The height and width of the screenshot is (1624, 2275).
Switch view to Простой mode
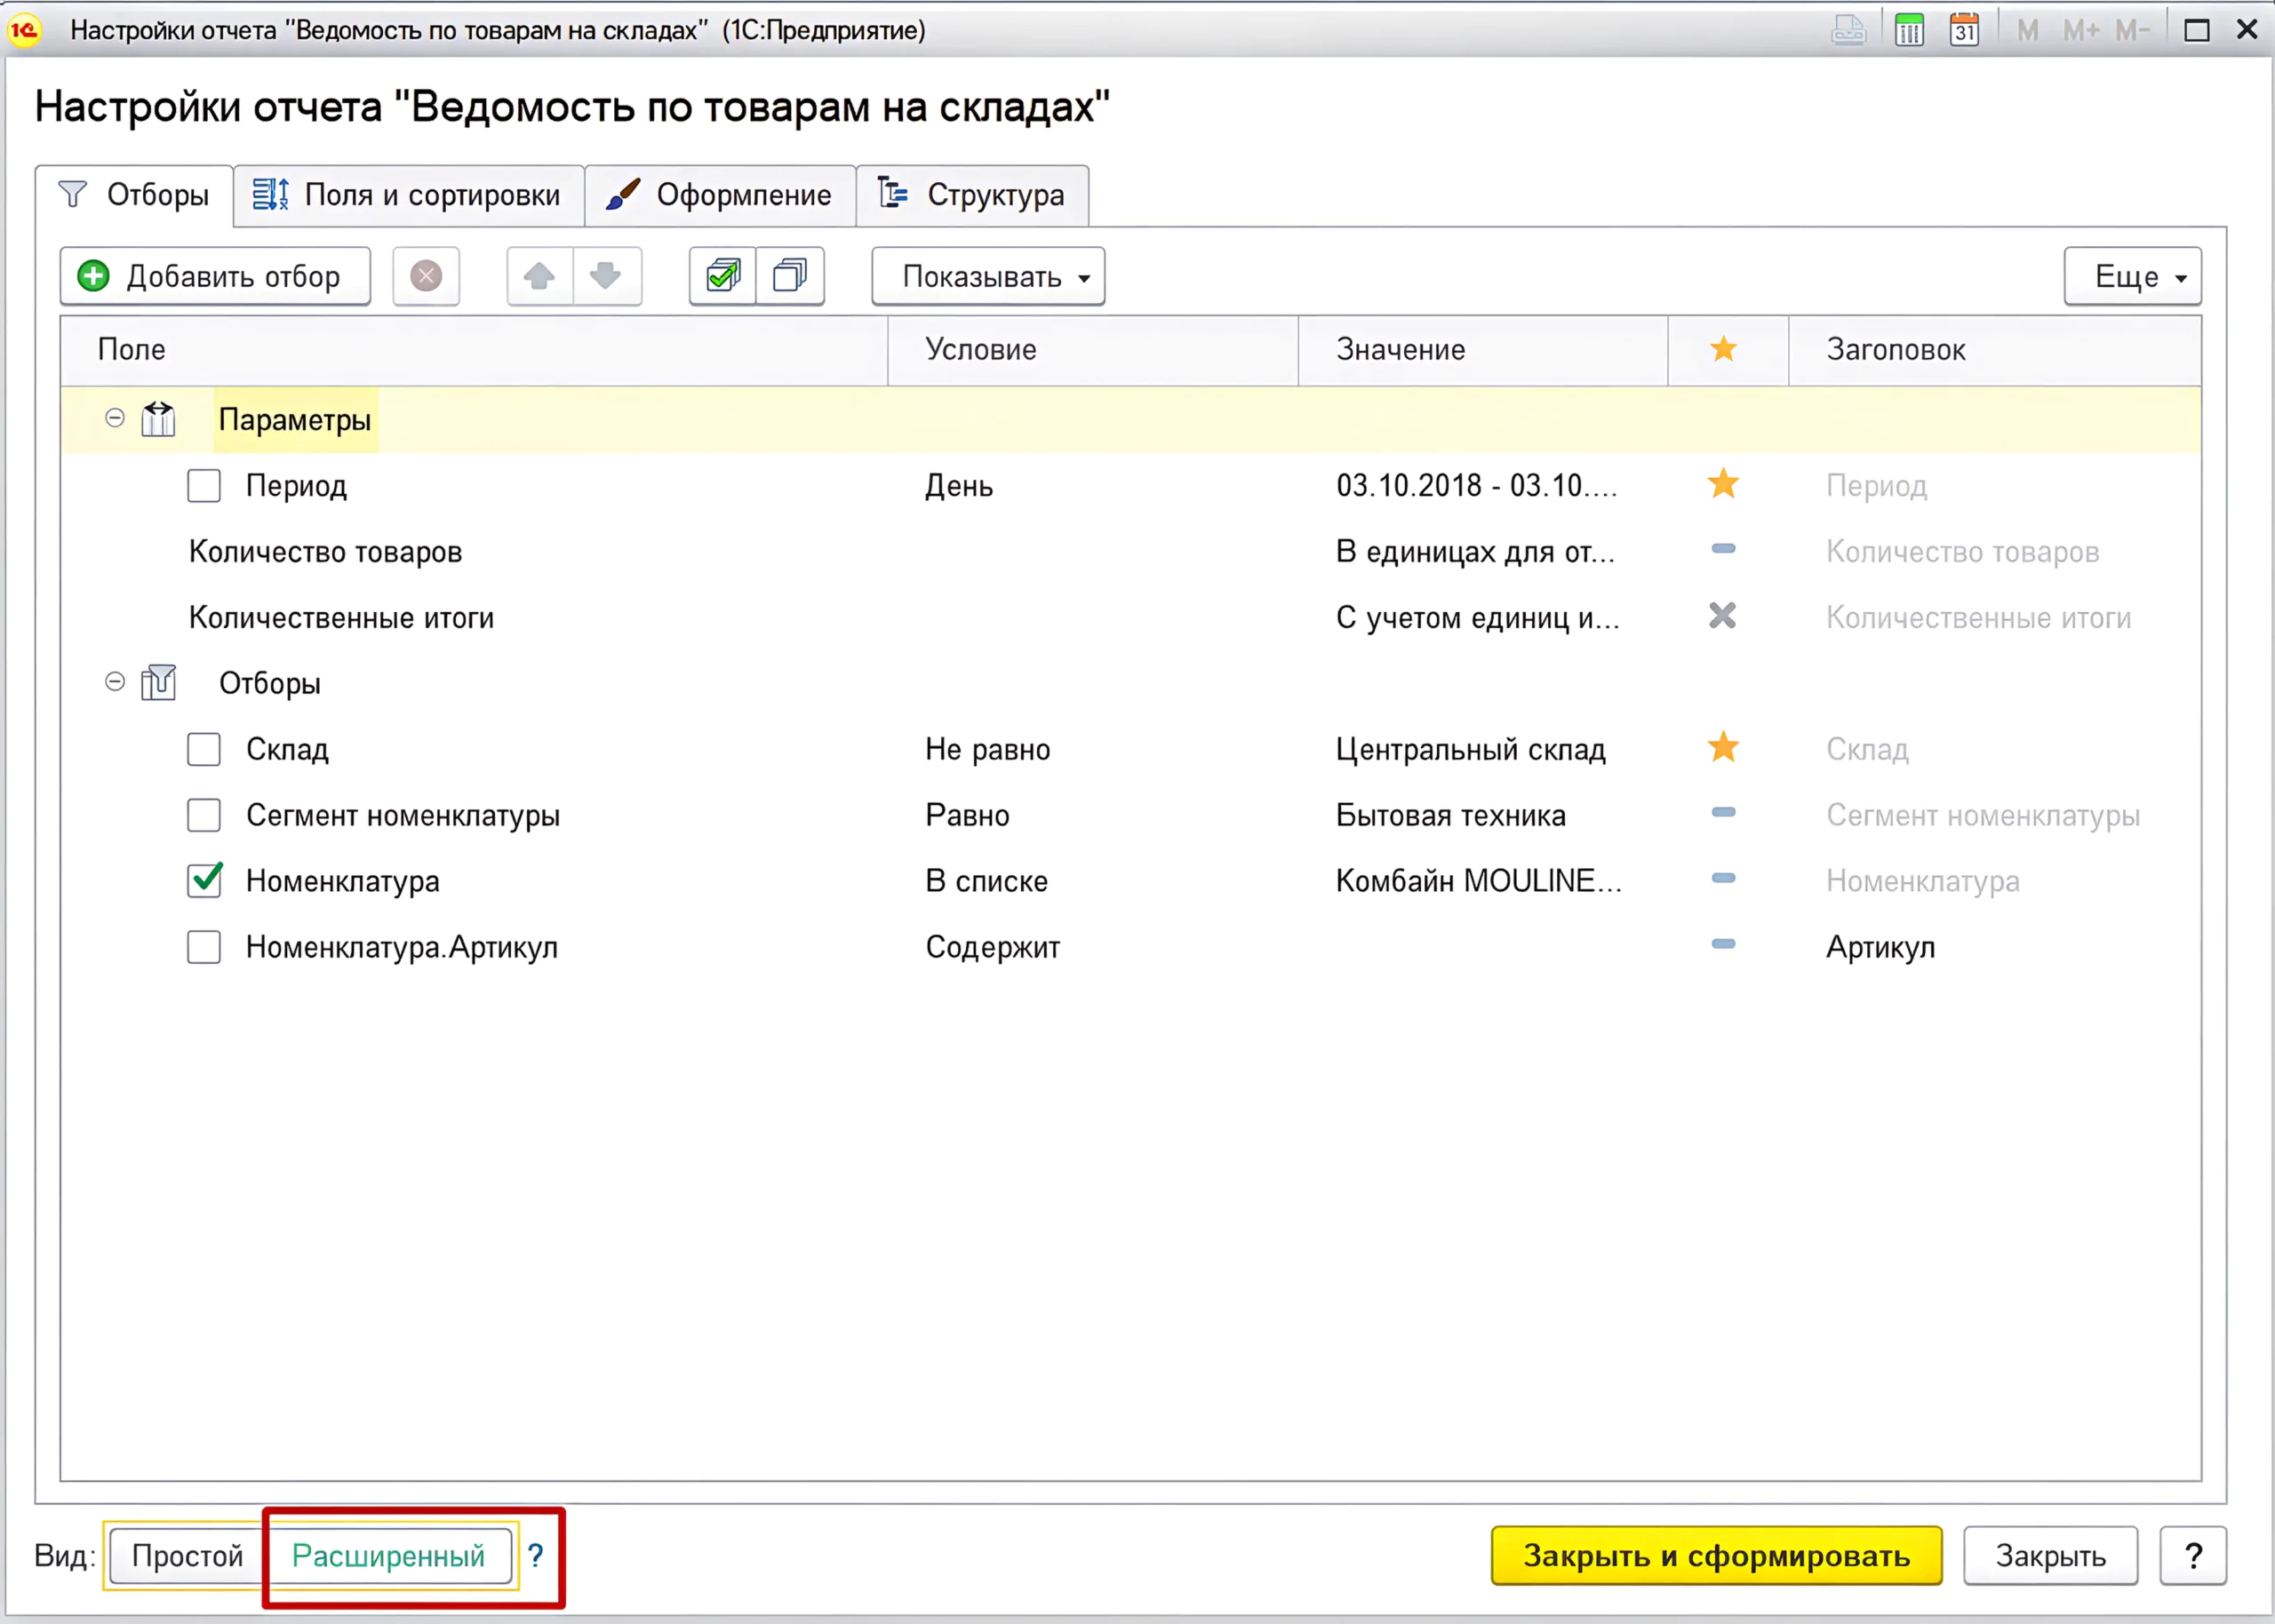pyautogui.click(x=187, y=1556)
